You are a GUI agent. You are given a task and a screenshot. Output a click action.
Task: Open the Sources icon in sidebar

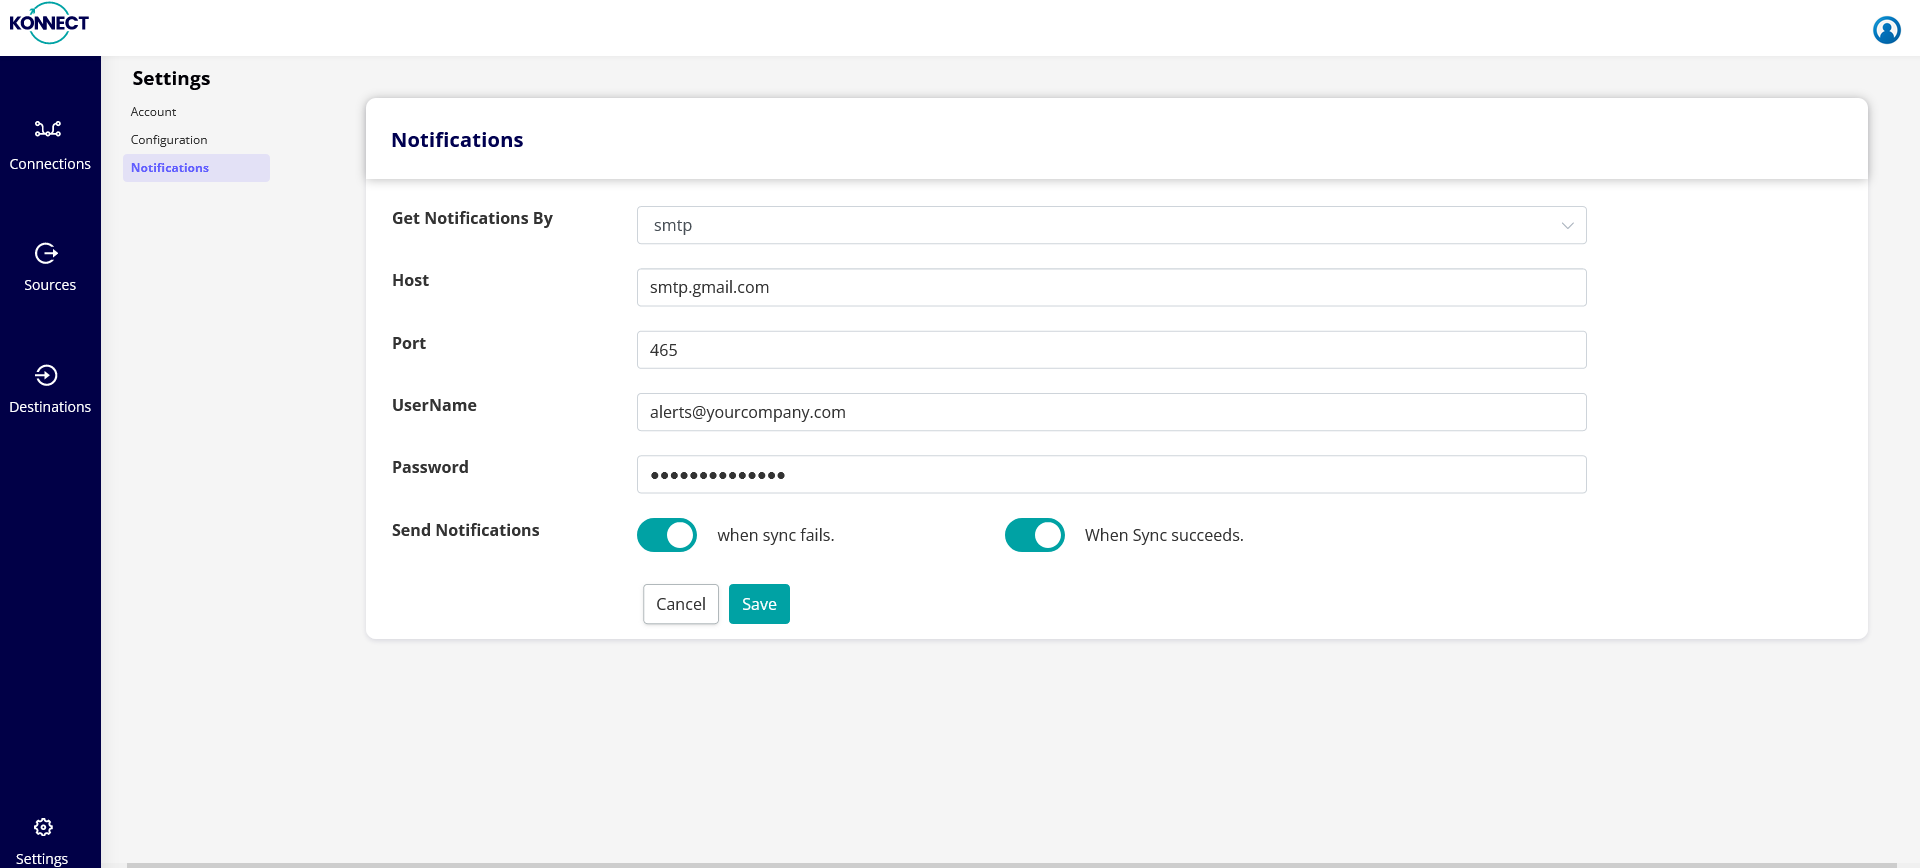[46, 254]
